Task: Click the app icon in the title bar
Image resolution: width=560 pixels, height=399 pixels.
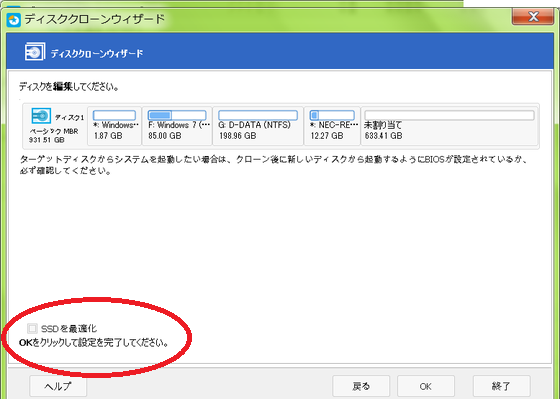Action: (14, 20)
